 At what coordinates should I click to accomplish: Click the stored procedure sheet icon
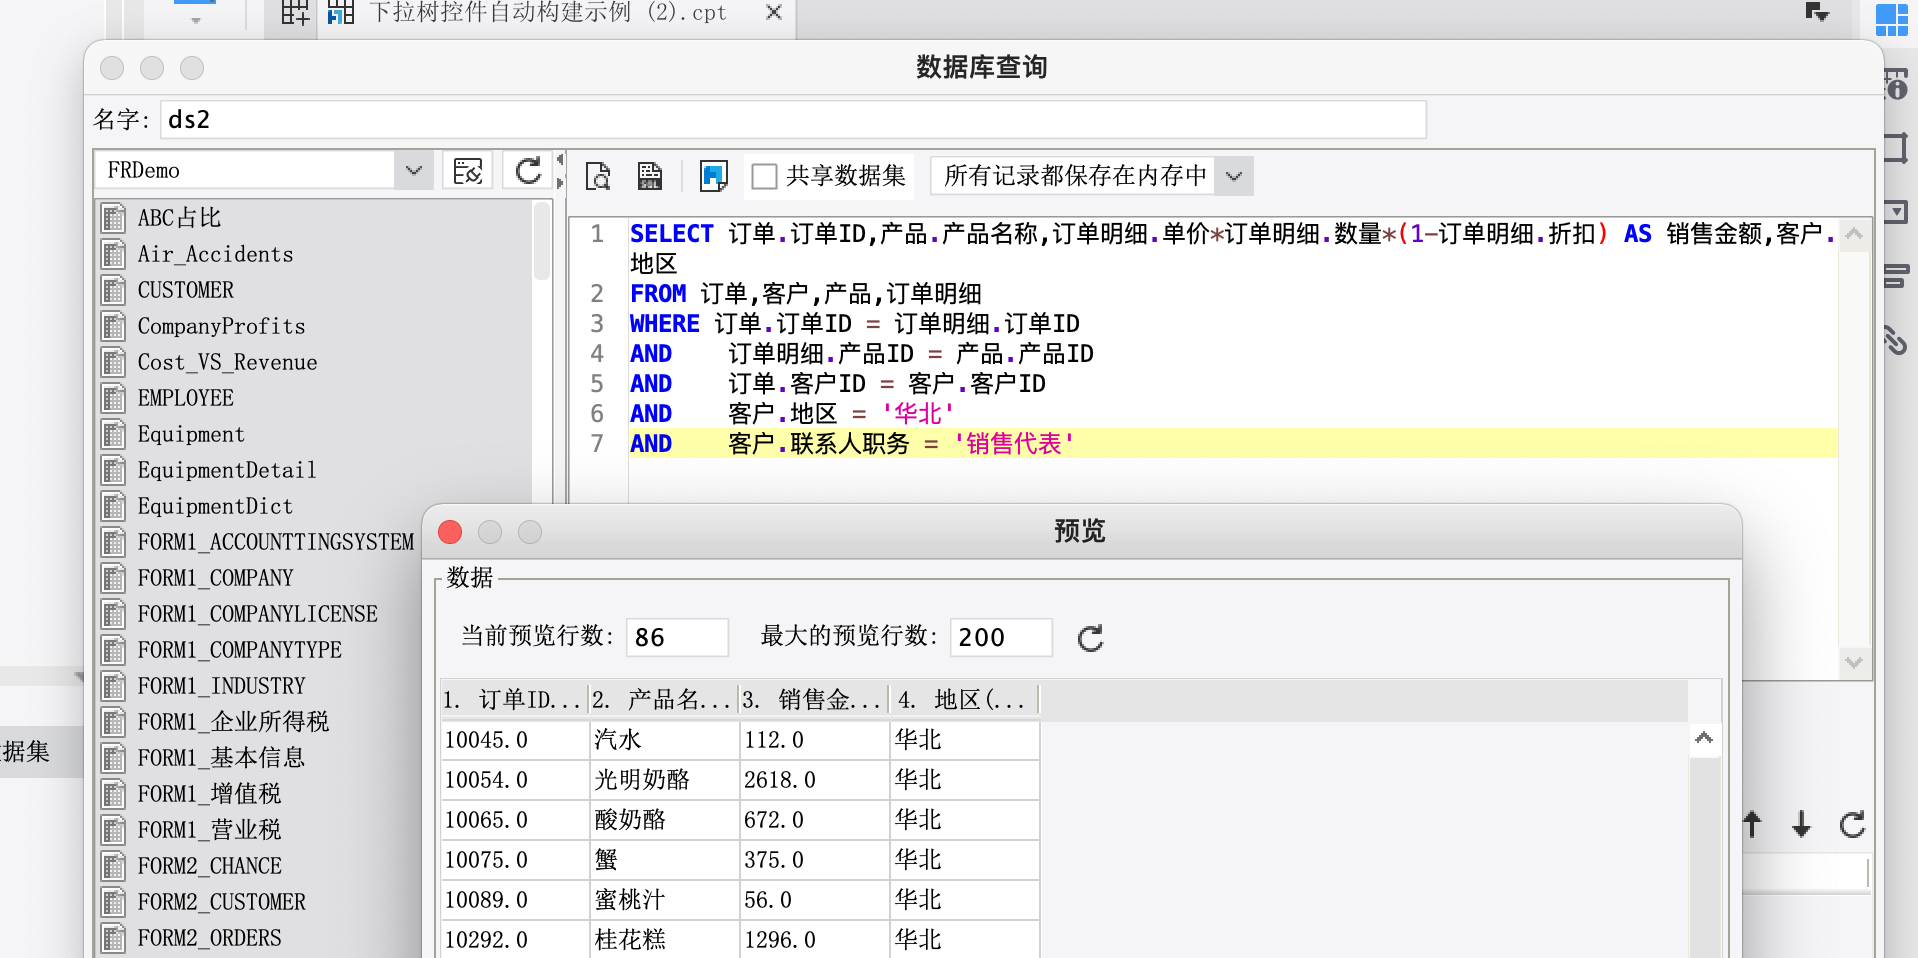(x=650, y=176)
